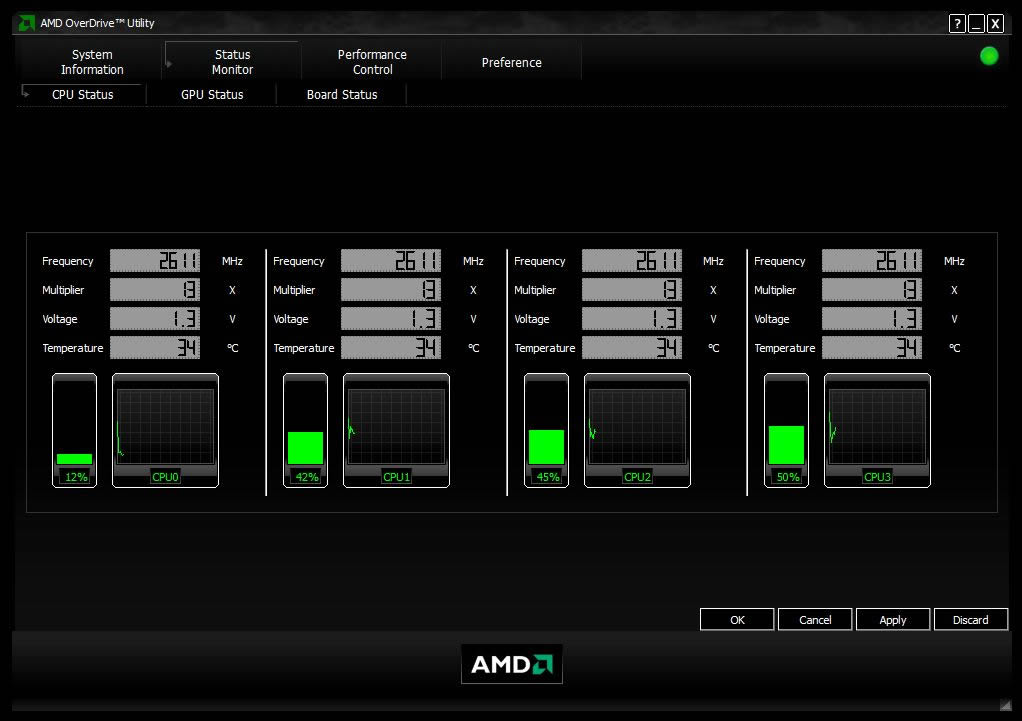Screen dimensions: 1022x721
Task: Click the "CPU1" graph label
Action: (396, 477)
